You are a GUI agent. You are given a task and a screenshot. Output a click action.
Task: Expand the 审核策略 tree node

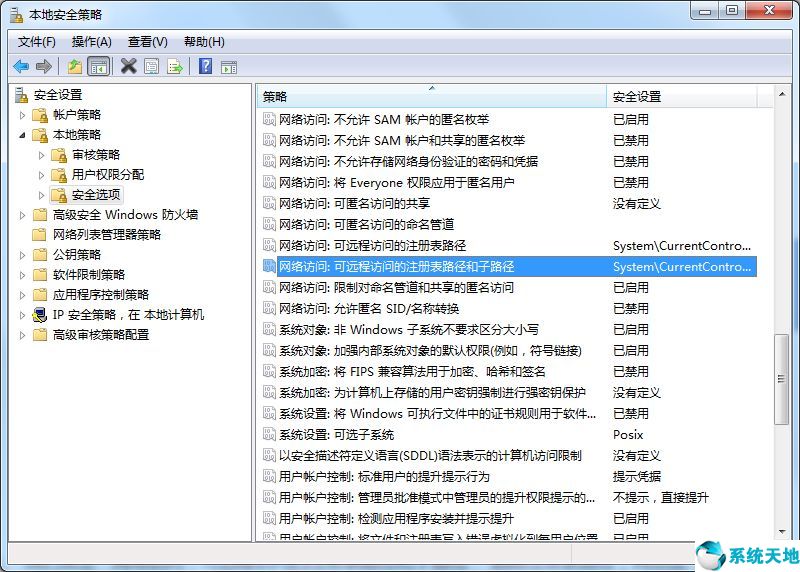point(41,155)
